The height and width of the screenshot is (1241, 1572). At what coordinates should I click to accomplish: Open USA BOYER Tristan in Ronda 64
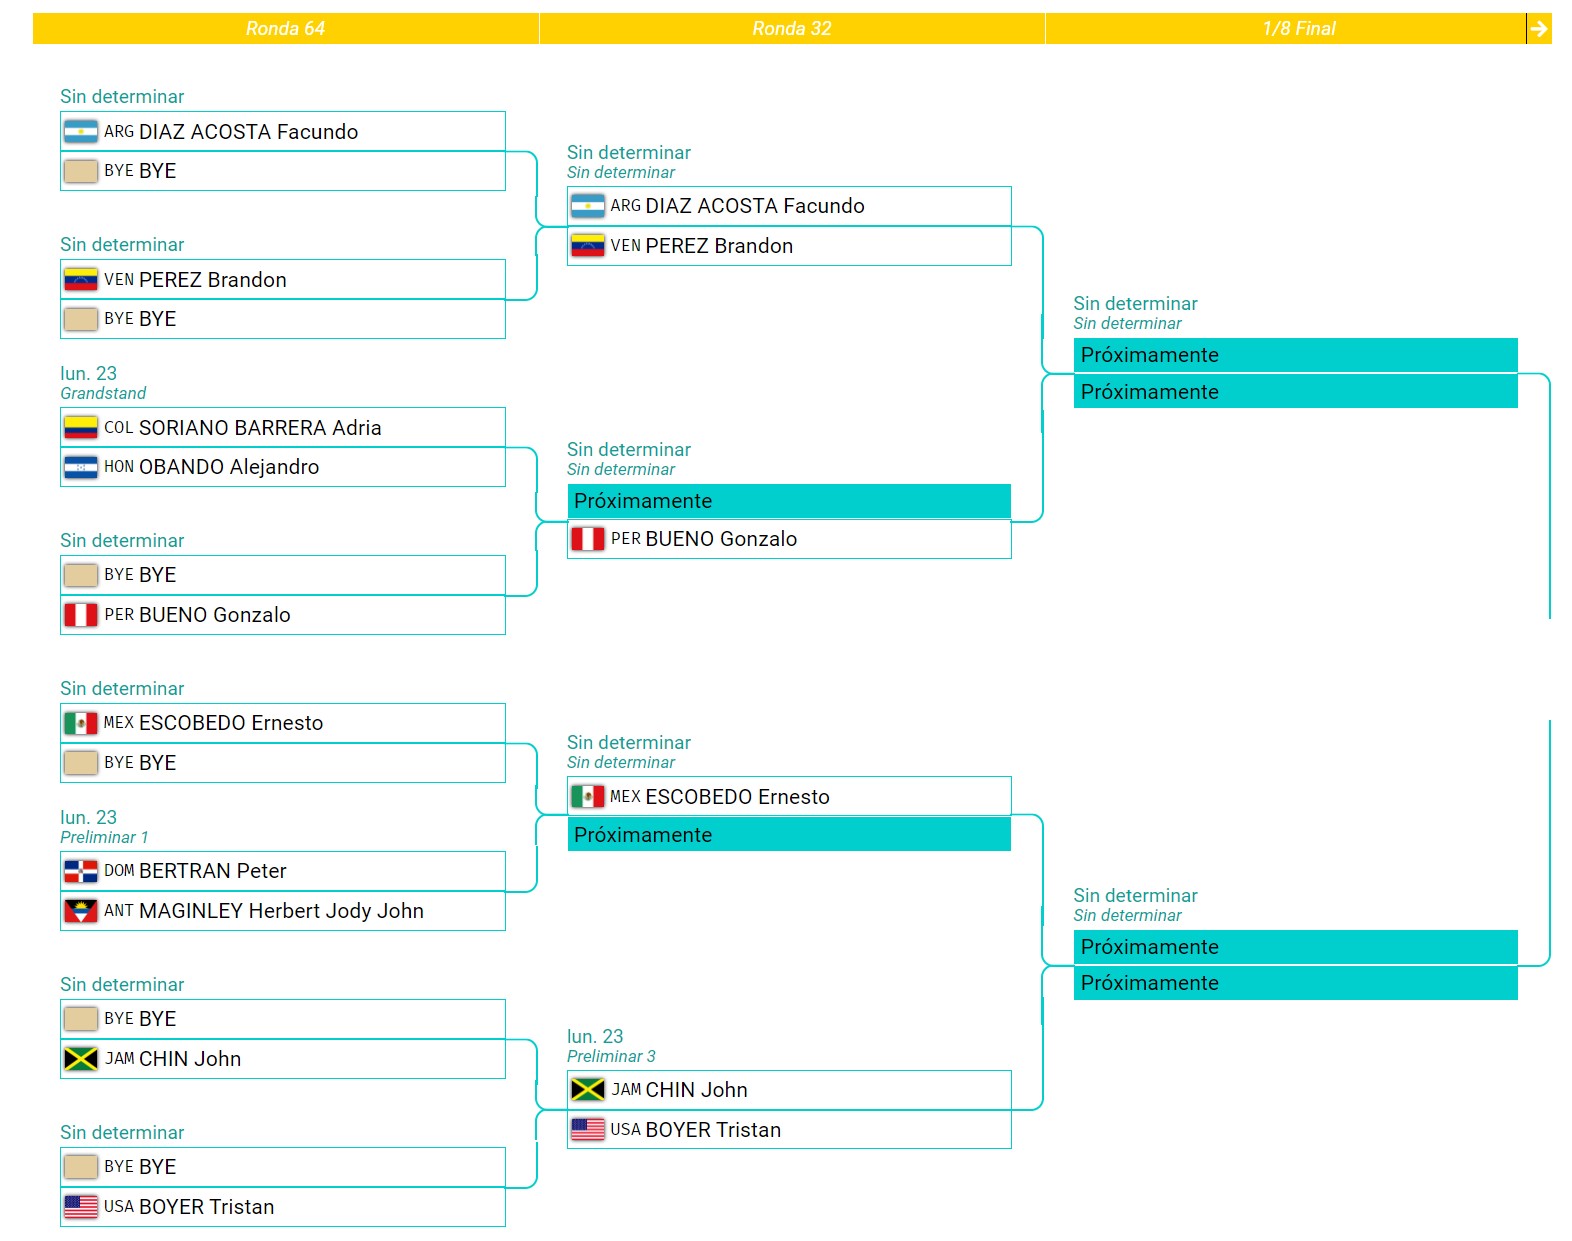click(206, 1207)
